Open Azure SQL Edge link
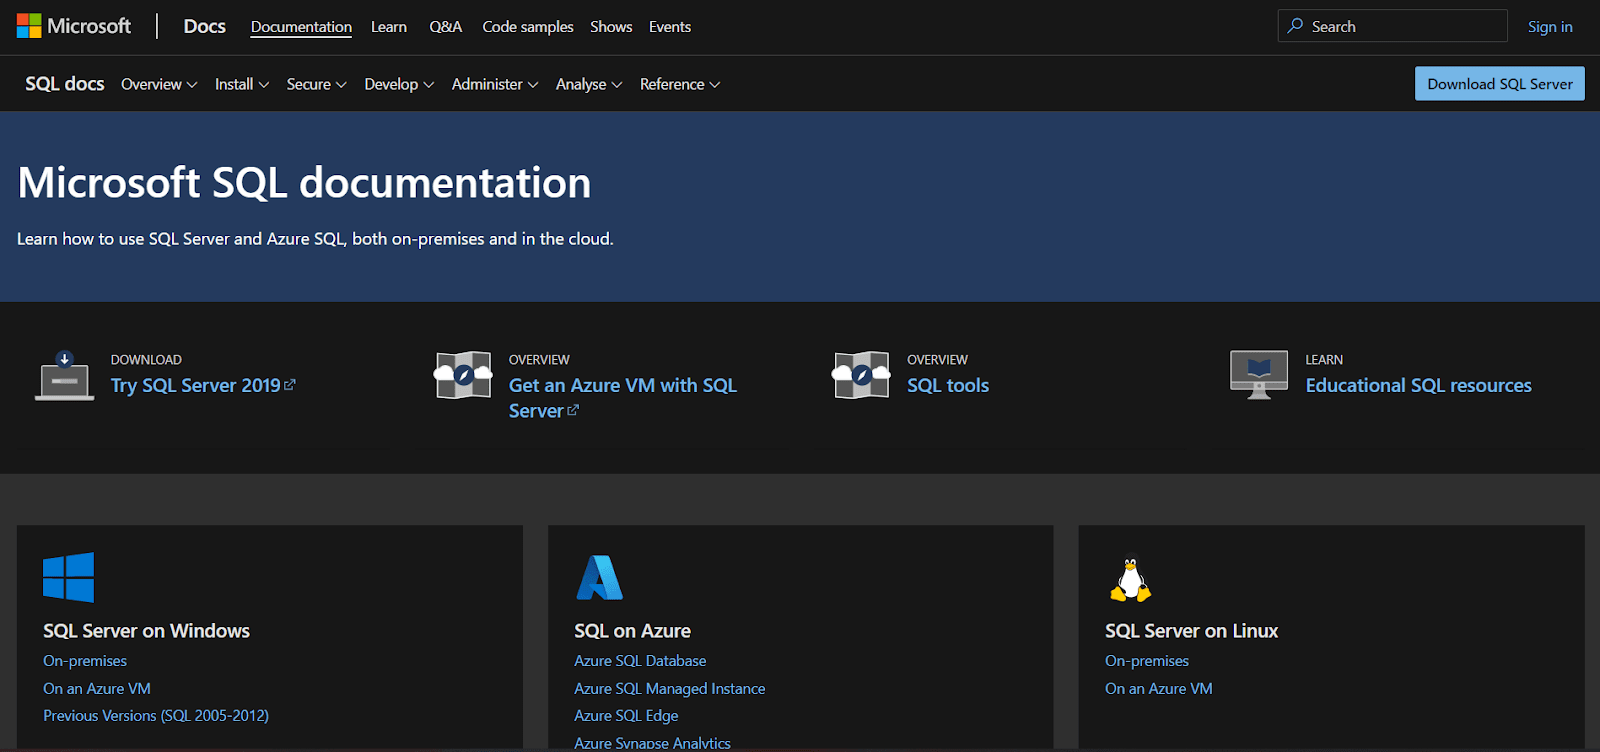The width and height of the screenshot is (1600, 752). point(626,716)
